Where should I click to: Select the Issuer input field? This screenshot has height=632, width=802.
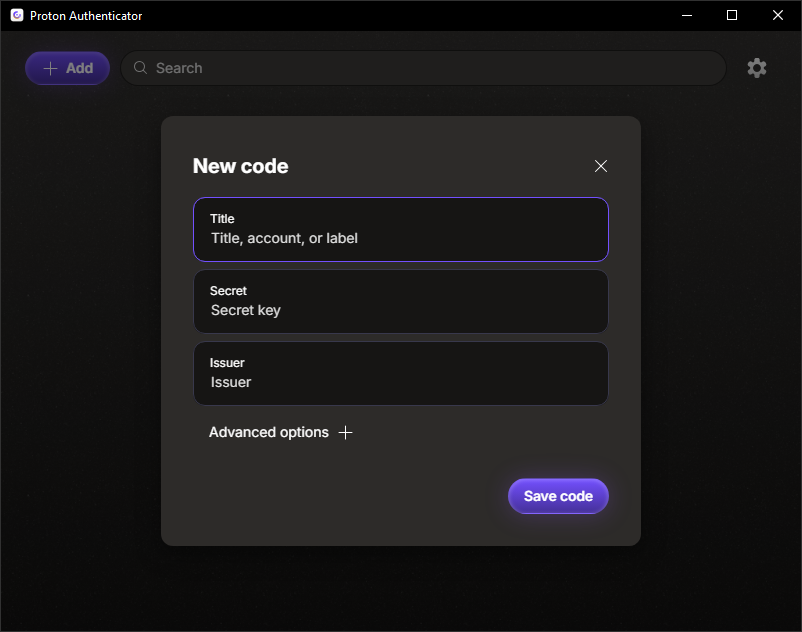(400, 382)
